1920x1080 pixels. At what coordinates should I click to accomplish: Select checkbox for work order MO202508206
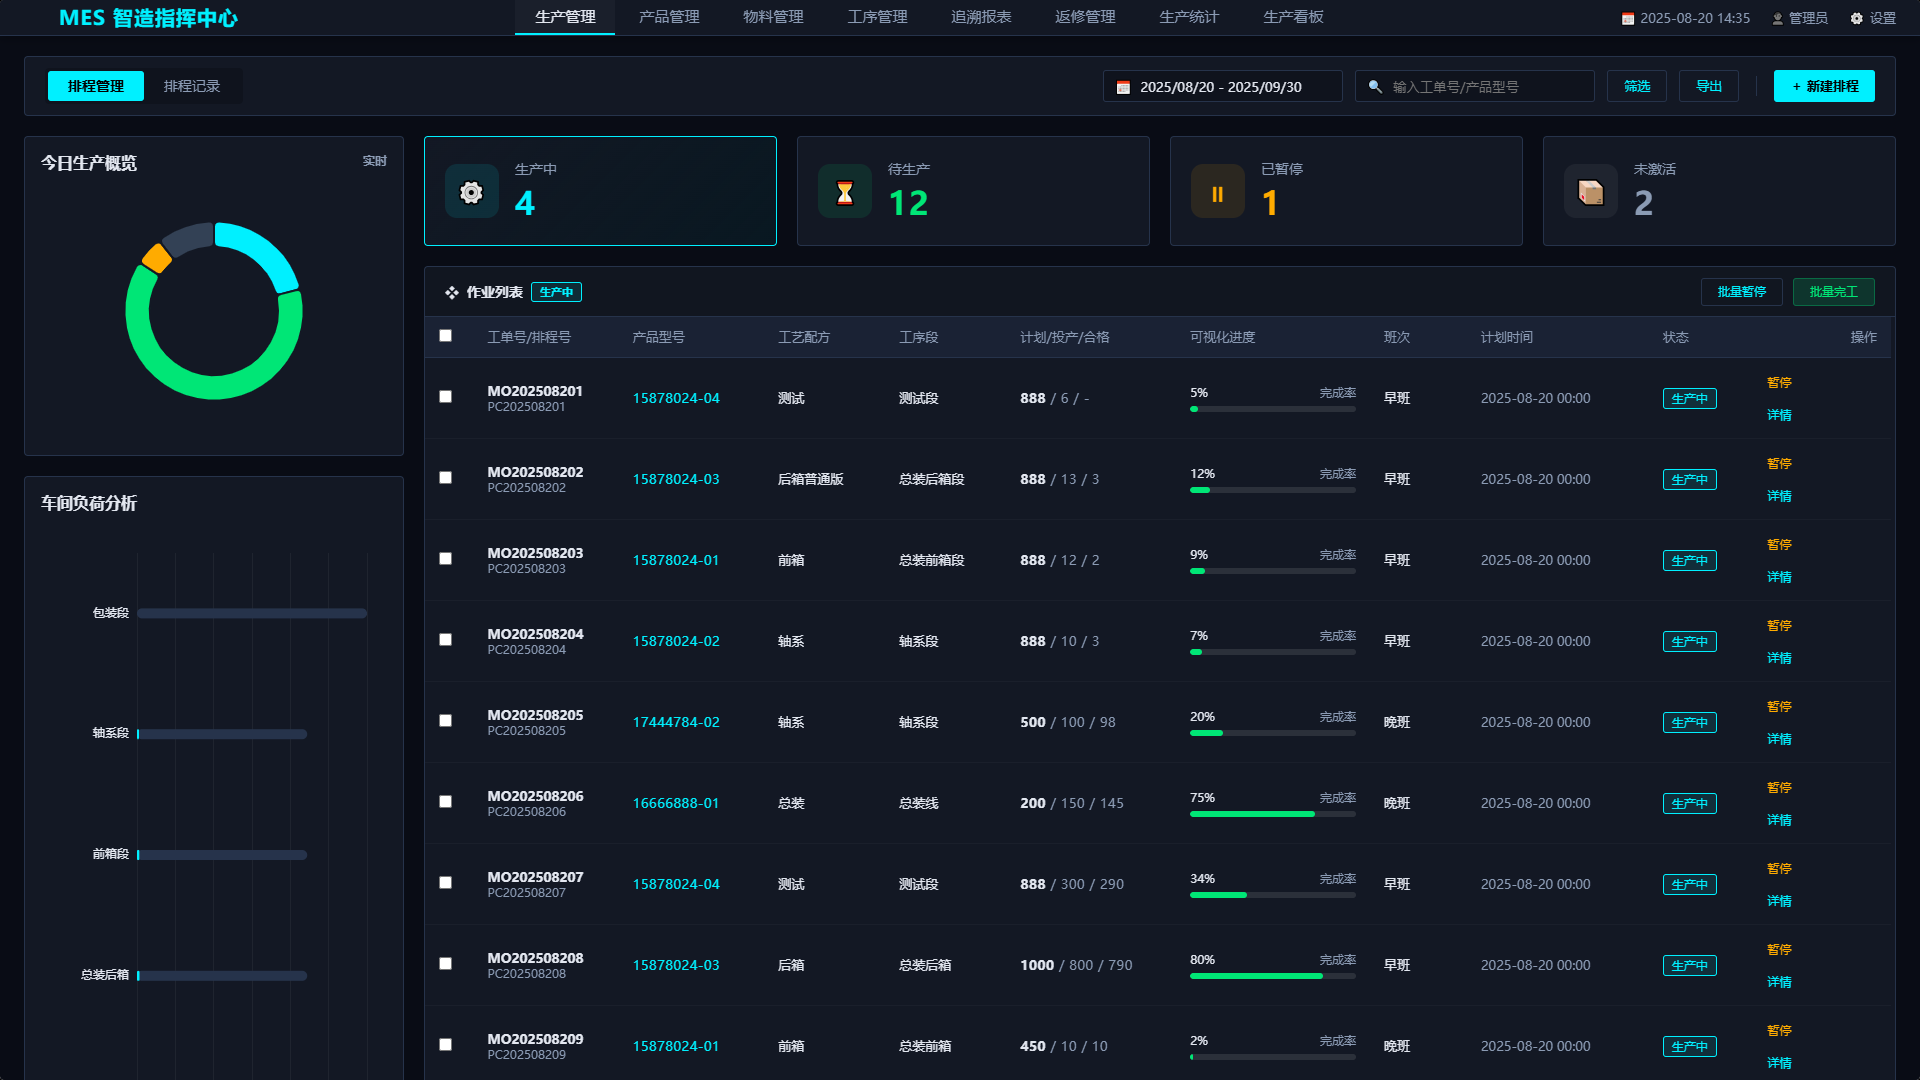pos(445,802)
